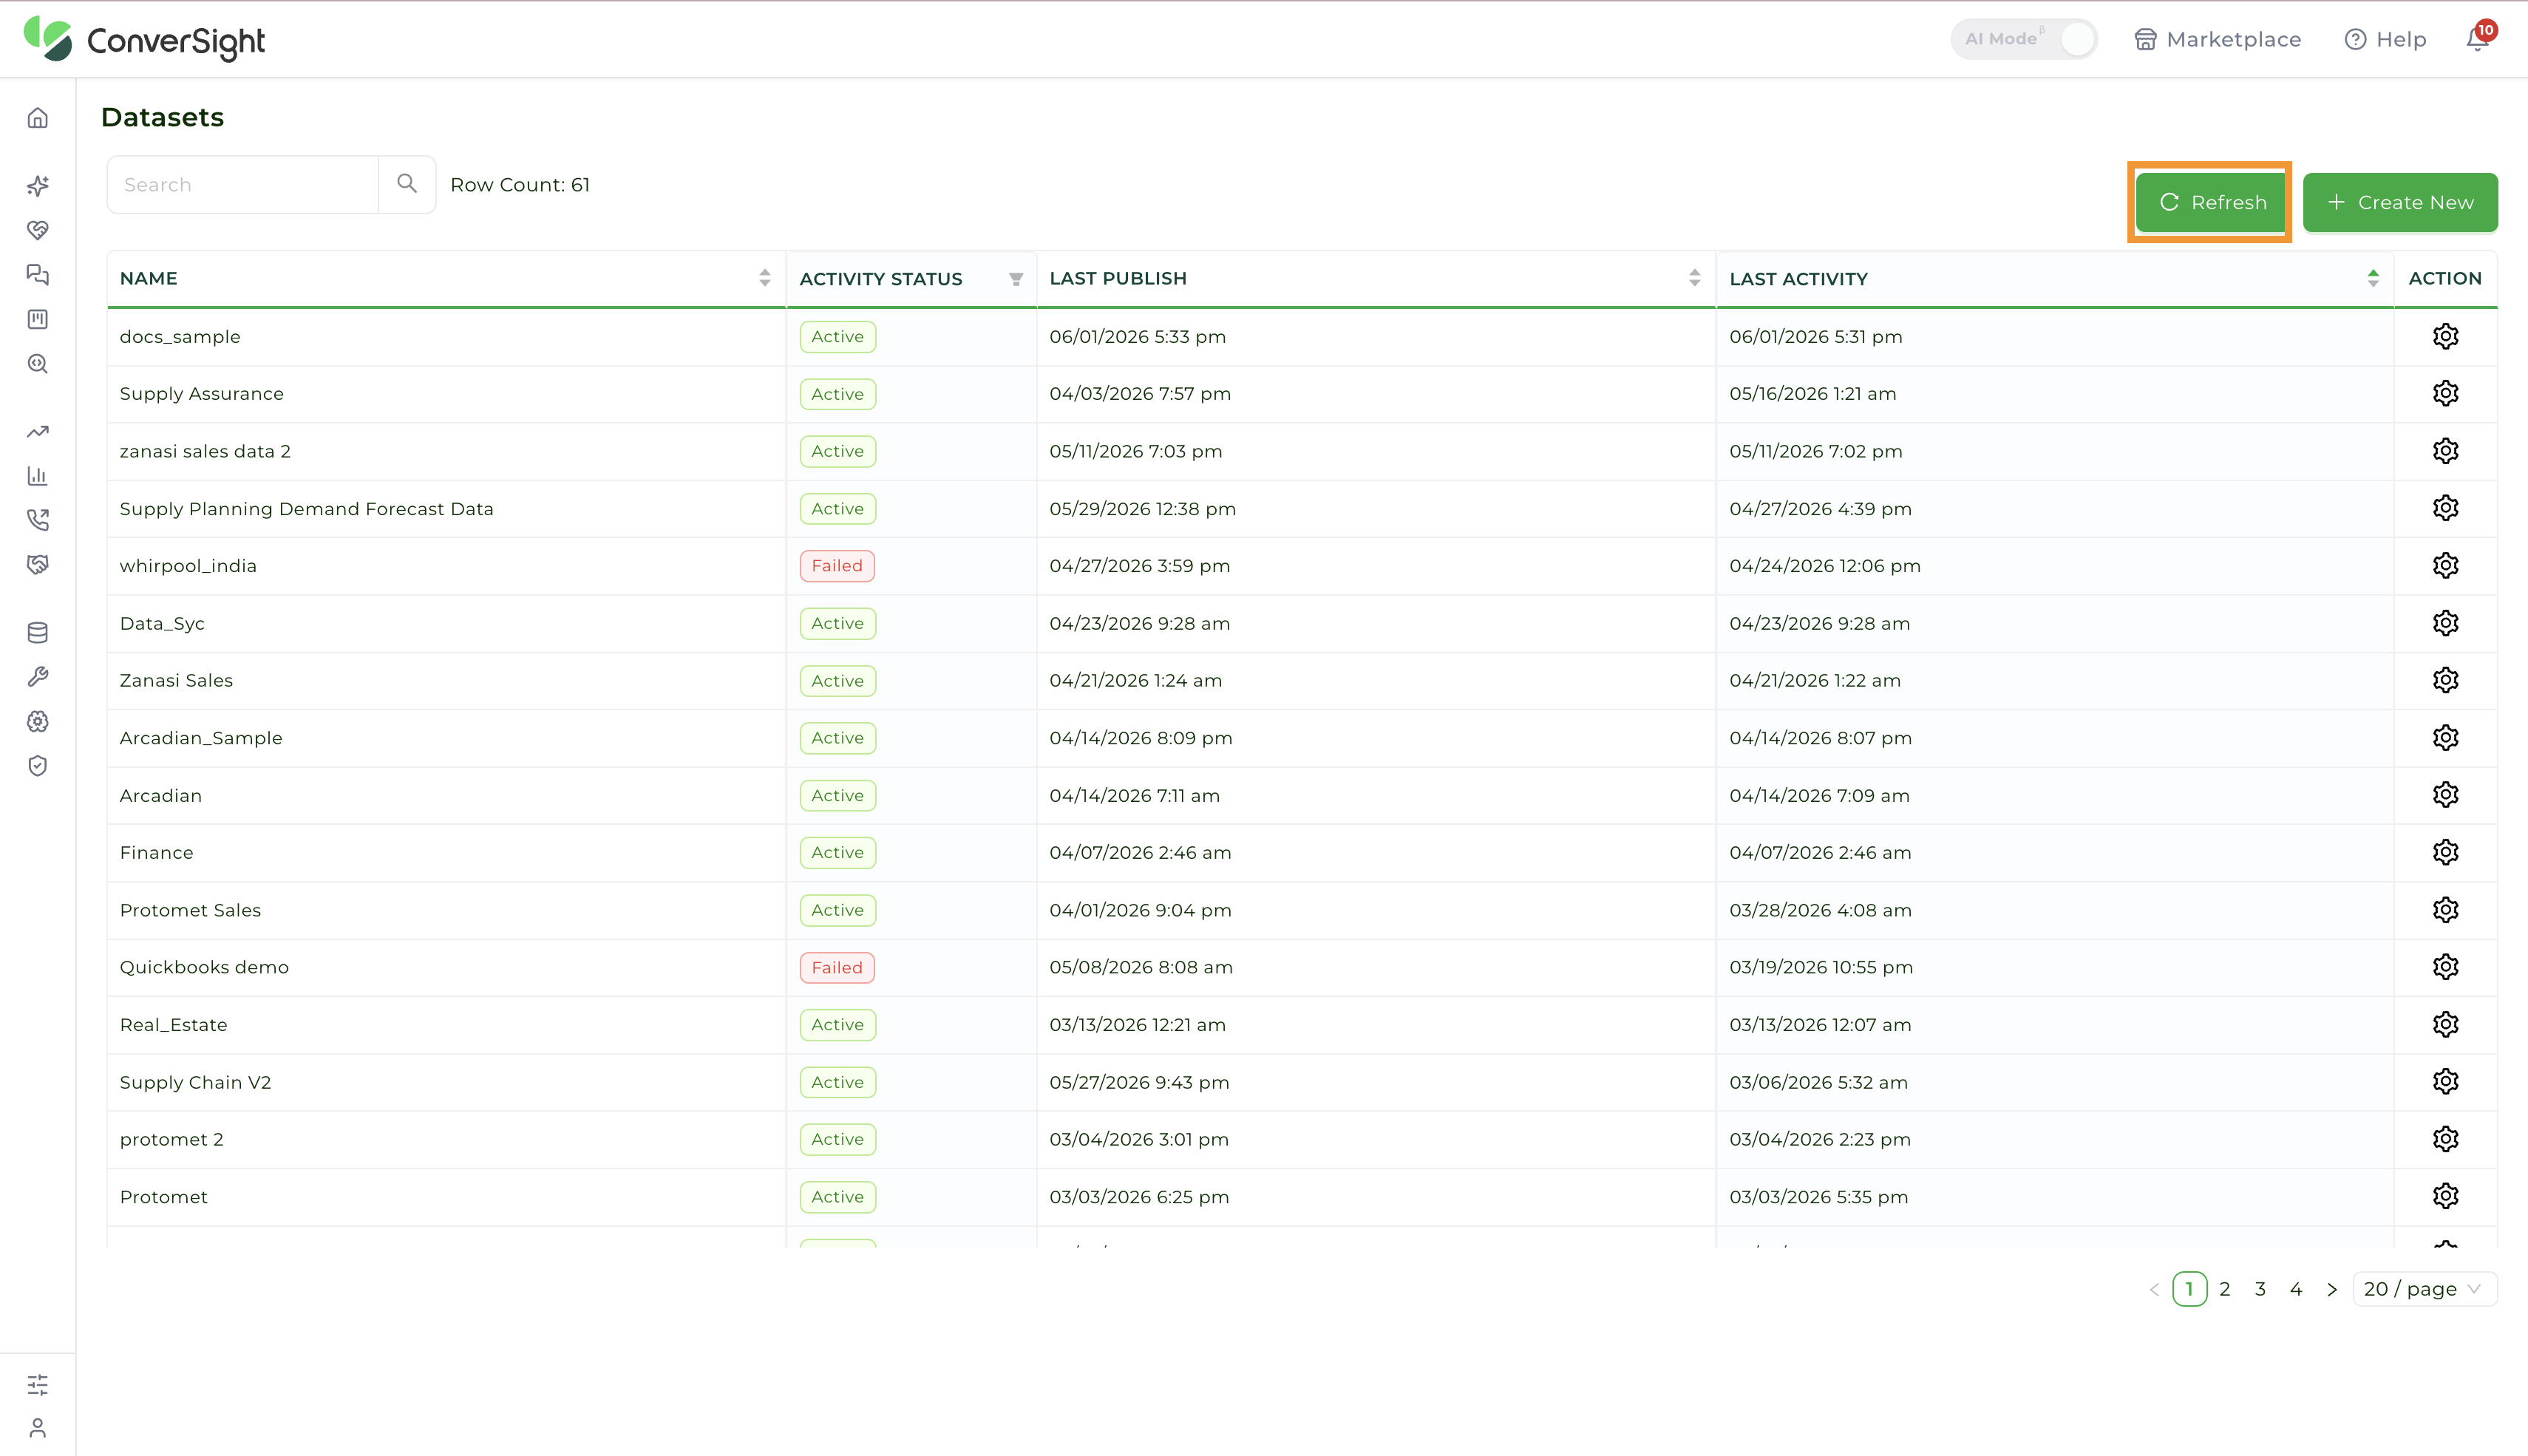2528x1456 pixels.
Task: Open settings gear for docs_sample row
Action: tap(2446, 336)
